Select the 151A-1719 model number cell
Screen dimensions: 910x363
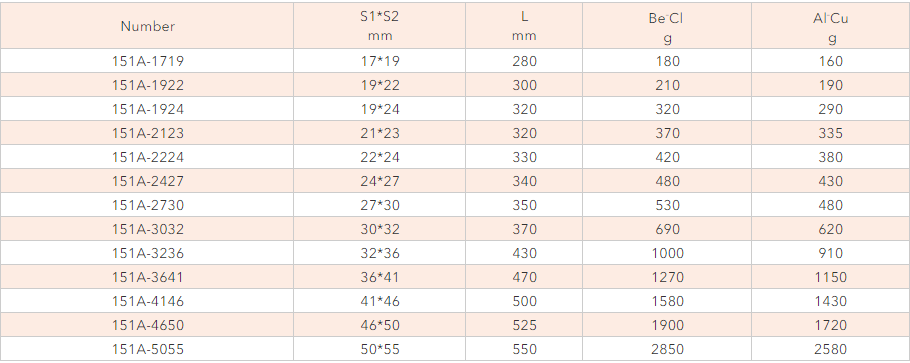147,61
